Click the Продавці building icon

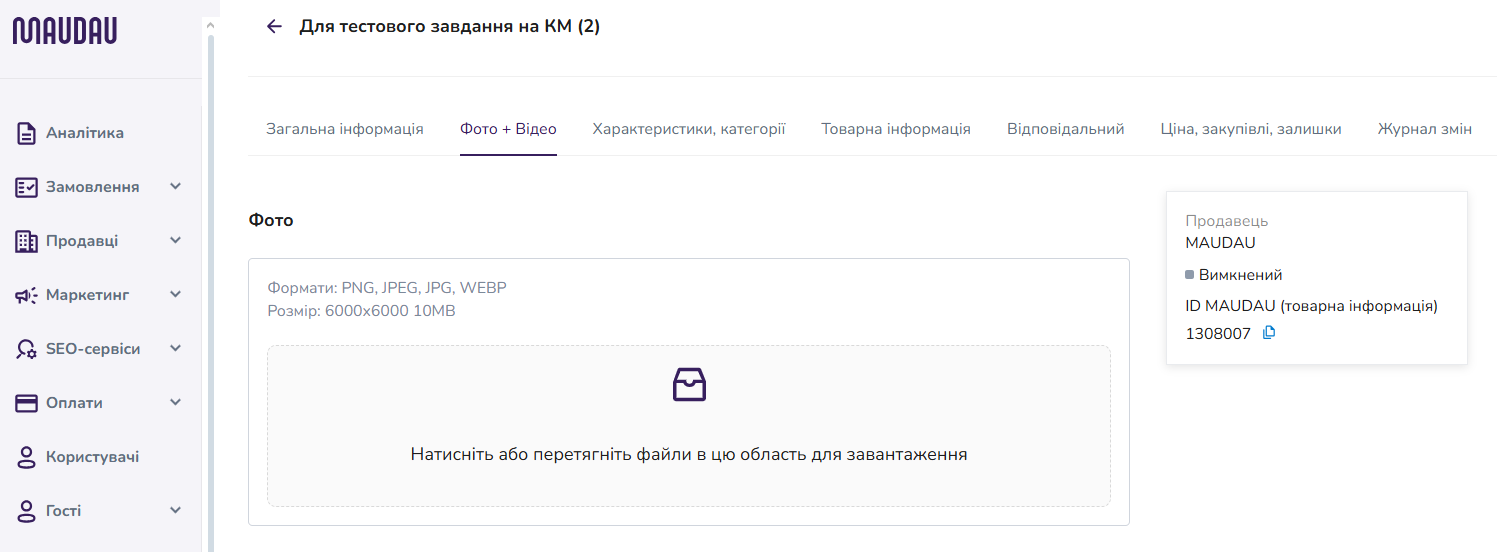[27, 241]
